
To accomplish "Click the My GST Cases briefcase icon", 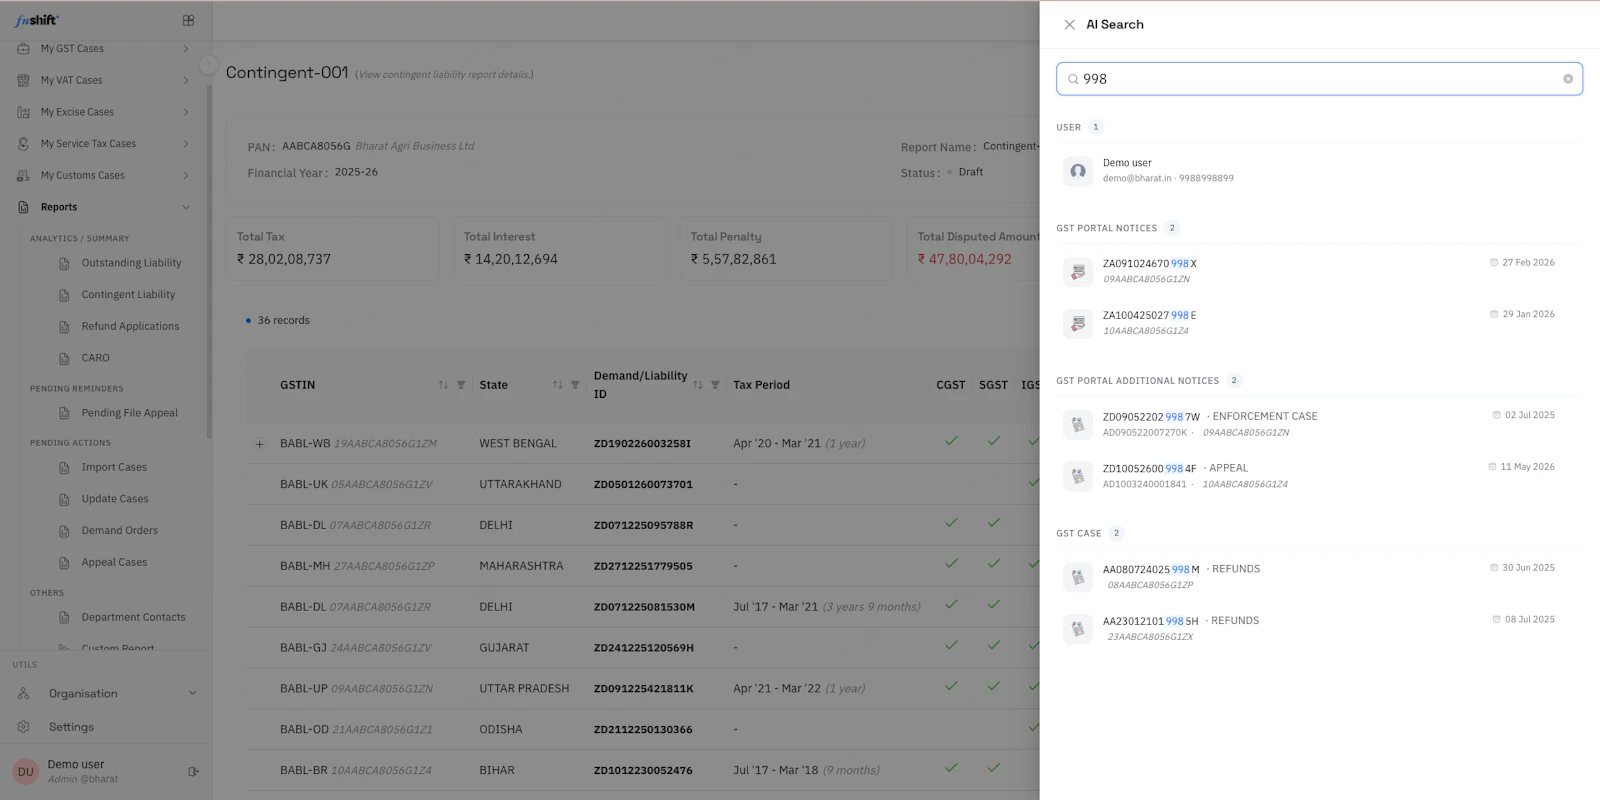I will (23, 48).
